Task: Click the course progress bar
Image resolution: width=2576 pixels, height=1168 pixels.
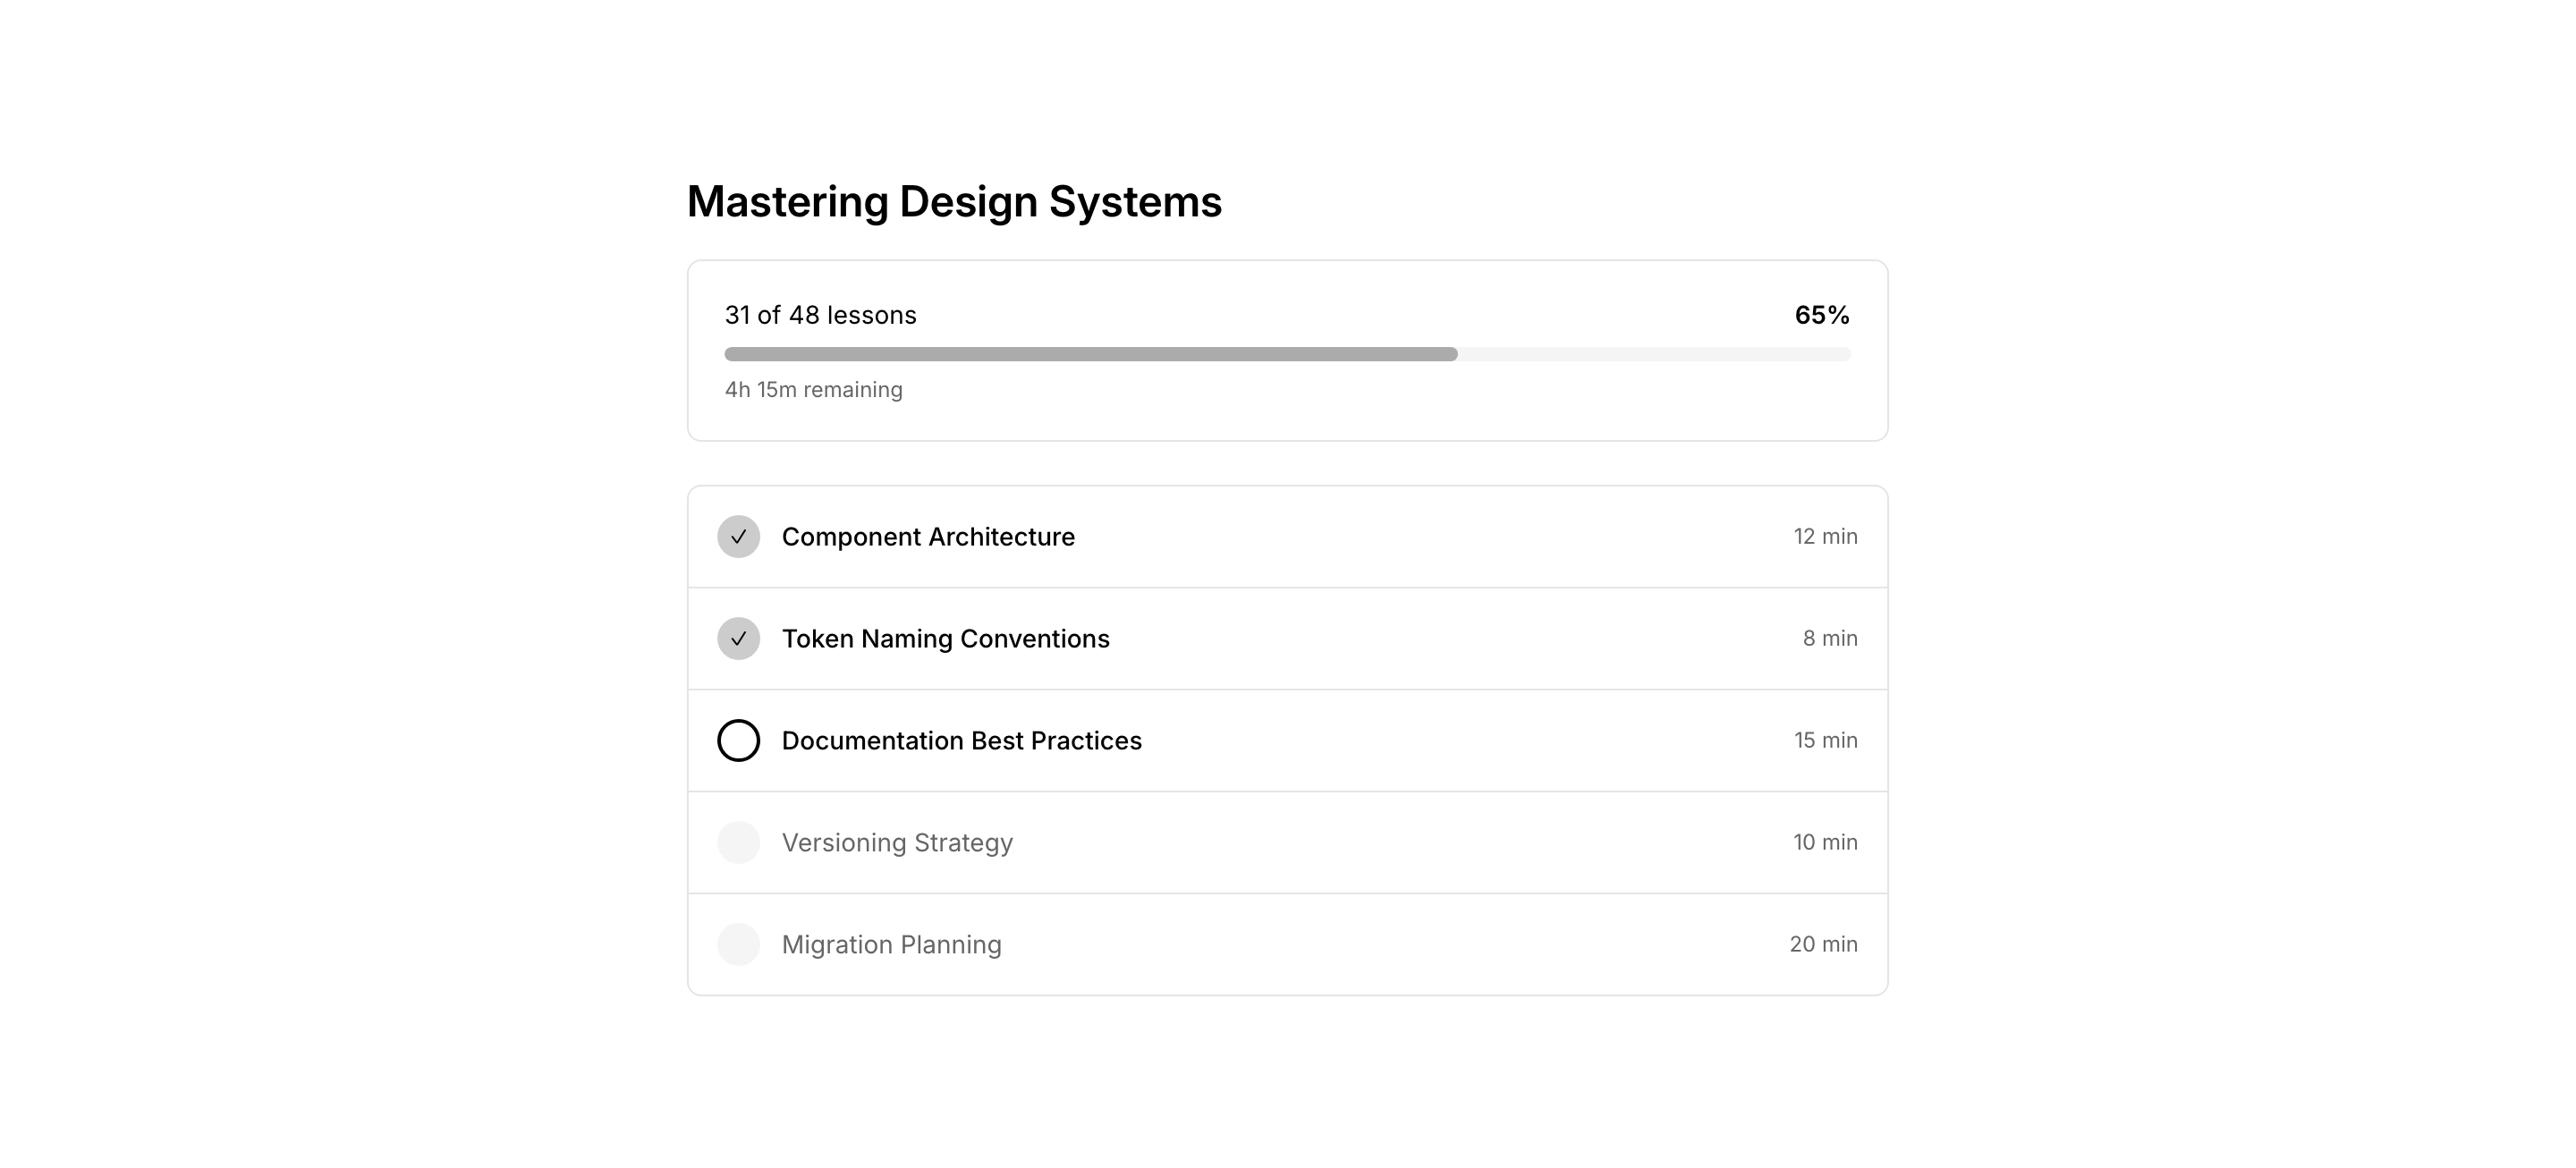Action: click(1287, 354)
